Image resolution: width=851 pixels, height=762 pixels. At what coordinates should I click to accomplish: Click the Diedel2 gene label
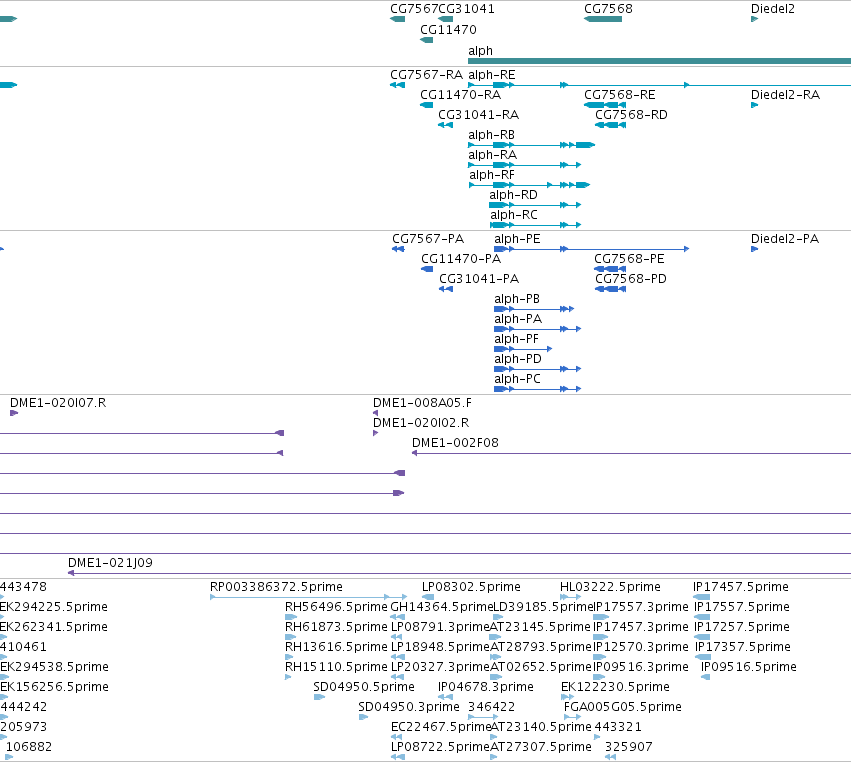tap(772, 9)
